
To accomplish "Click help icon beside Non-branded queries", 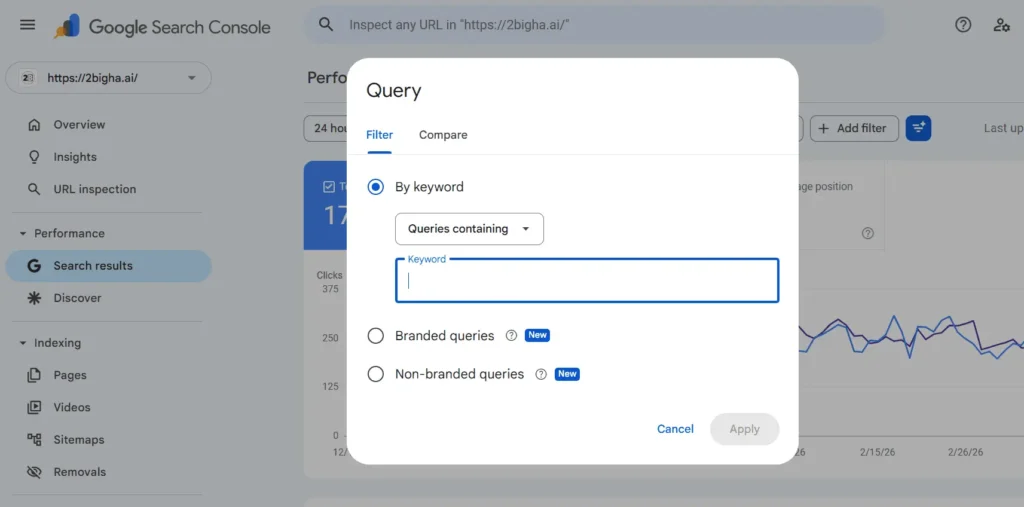I will click(x=541, y=374).
